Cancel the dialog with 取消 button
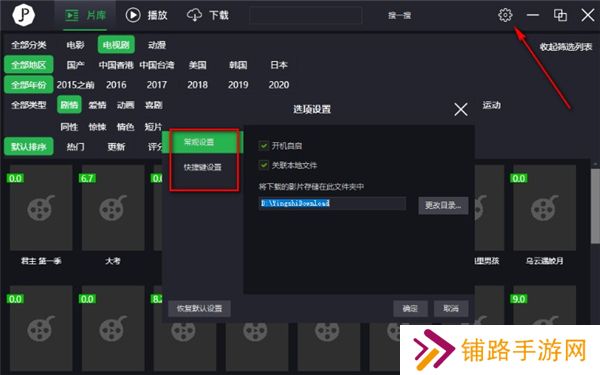 coord(451,308)
